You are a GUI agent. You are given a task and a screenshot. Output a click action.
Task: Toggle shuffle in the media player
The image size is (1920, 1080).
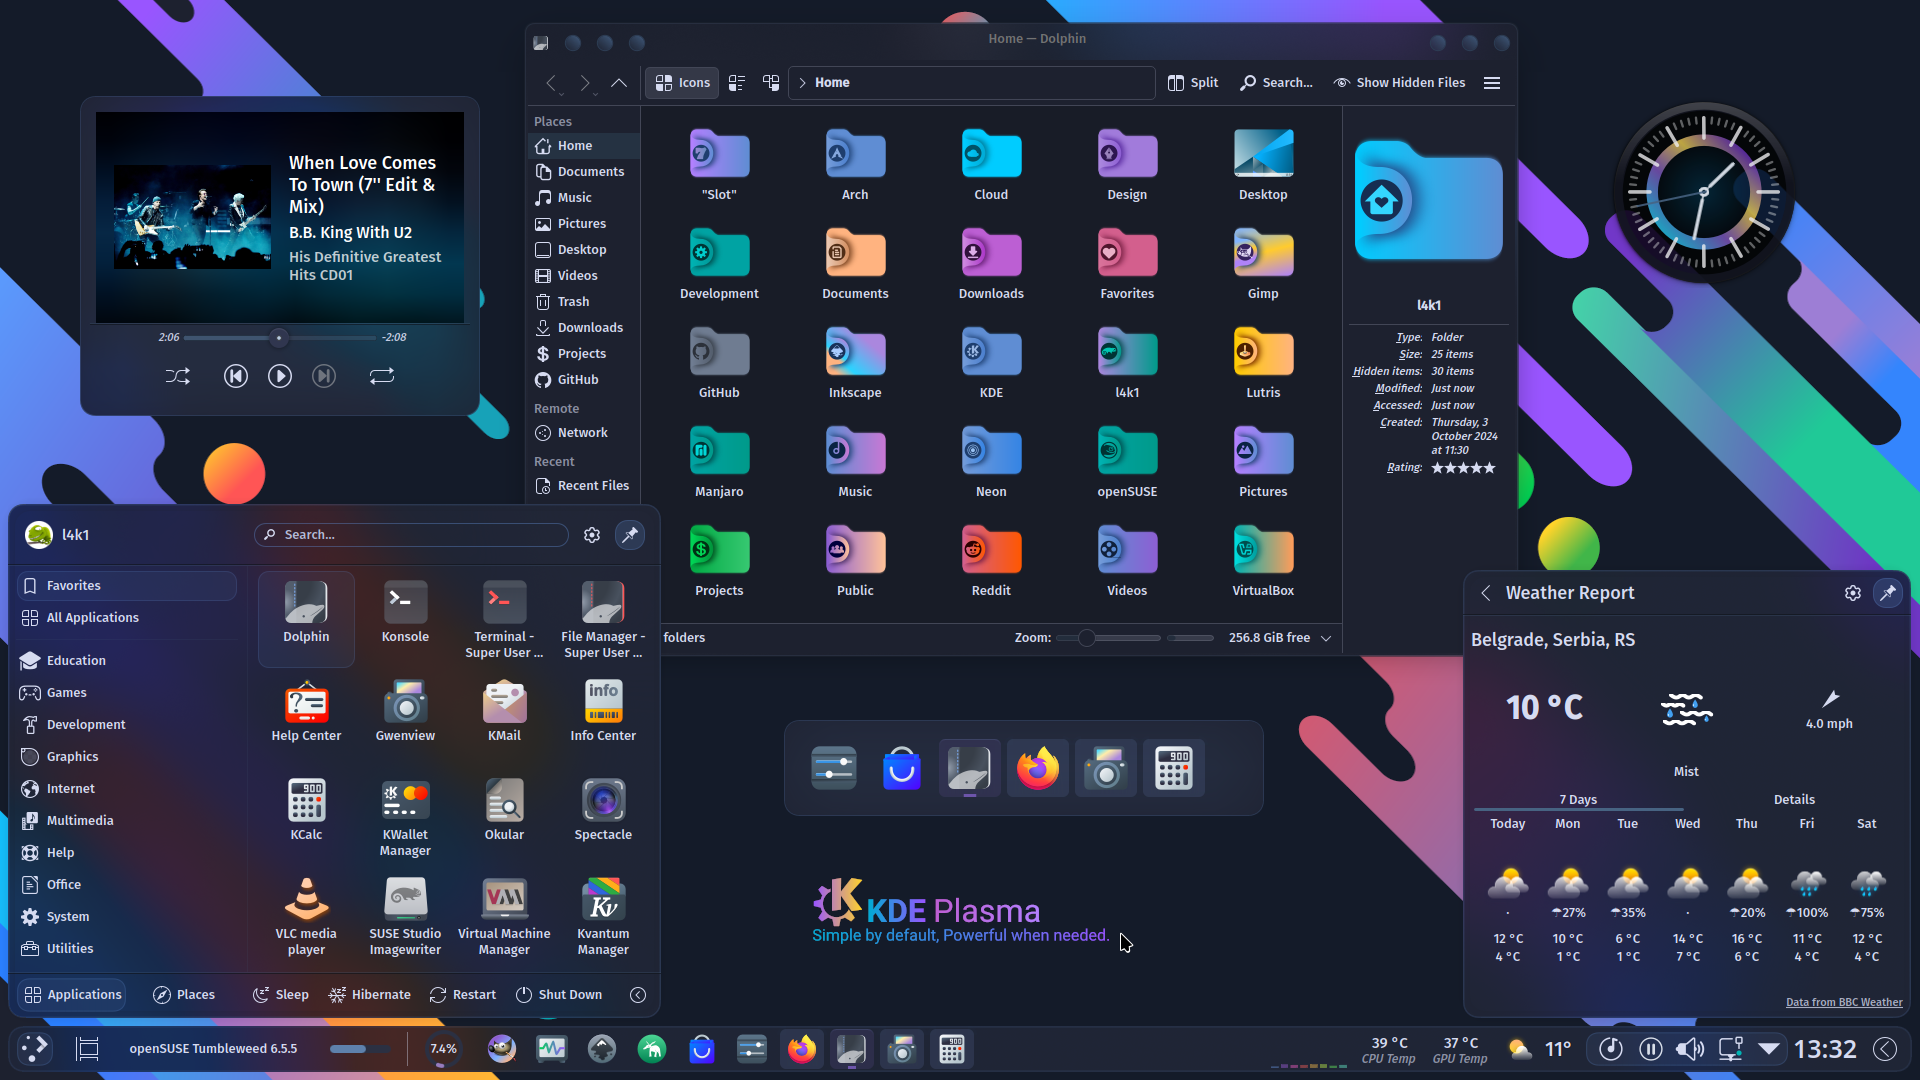(177, 376)
